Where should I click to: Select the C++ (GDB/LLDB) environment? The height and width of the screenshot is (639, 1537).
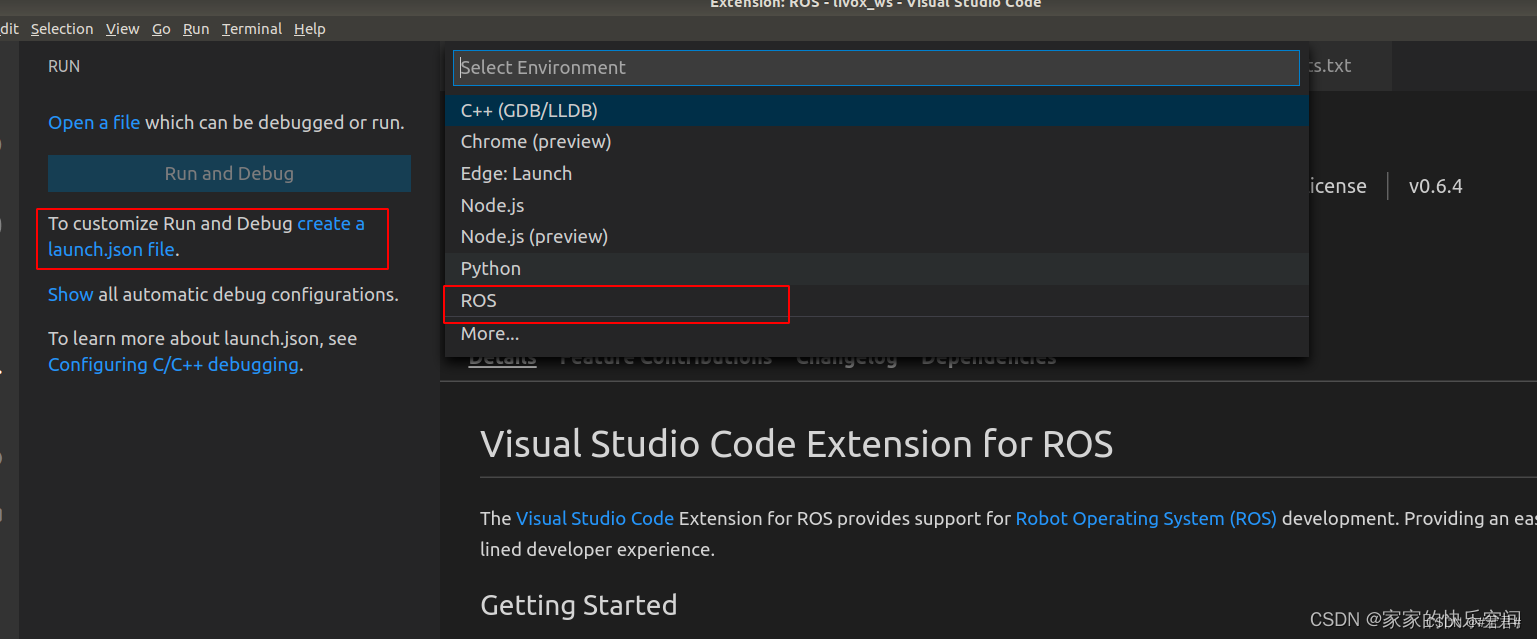click(x=529, y=110)
